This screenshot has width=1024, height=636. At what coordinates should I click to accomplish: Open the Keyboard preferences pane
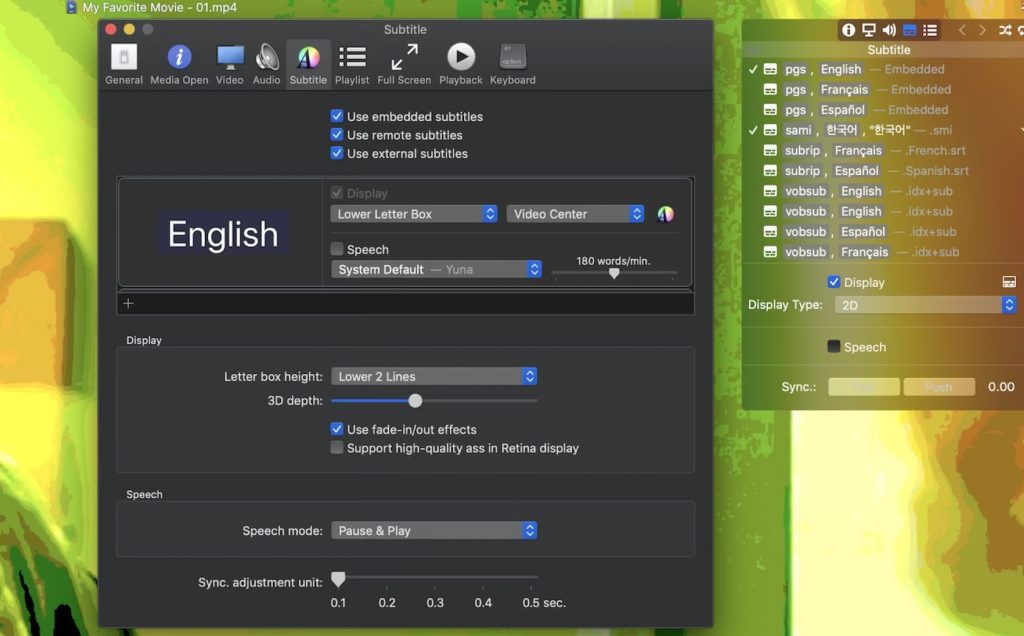(x=512, y=63)
